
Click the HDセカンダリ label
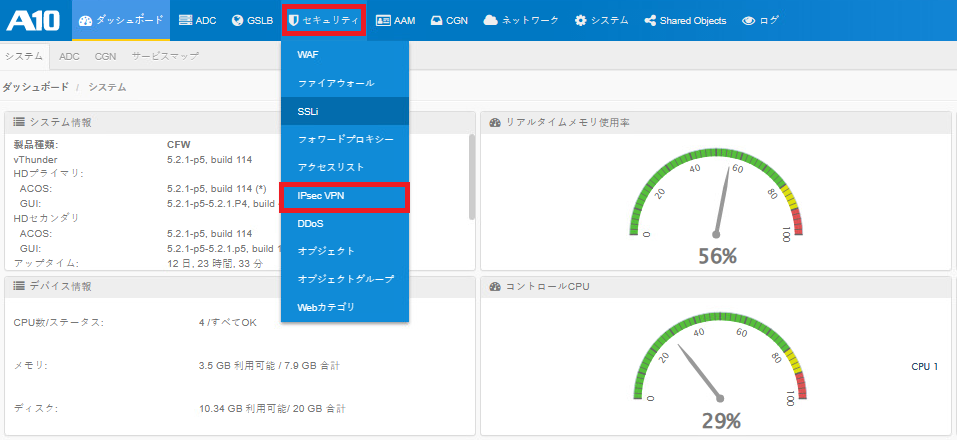coord(46,218)
